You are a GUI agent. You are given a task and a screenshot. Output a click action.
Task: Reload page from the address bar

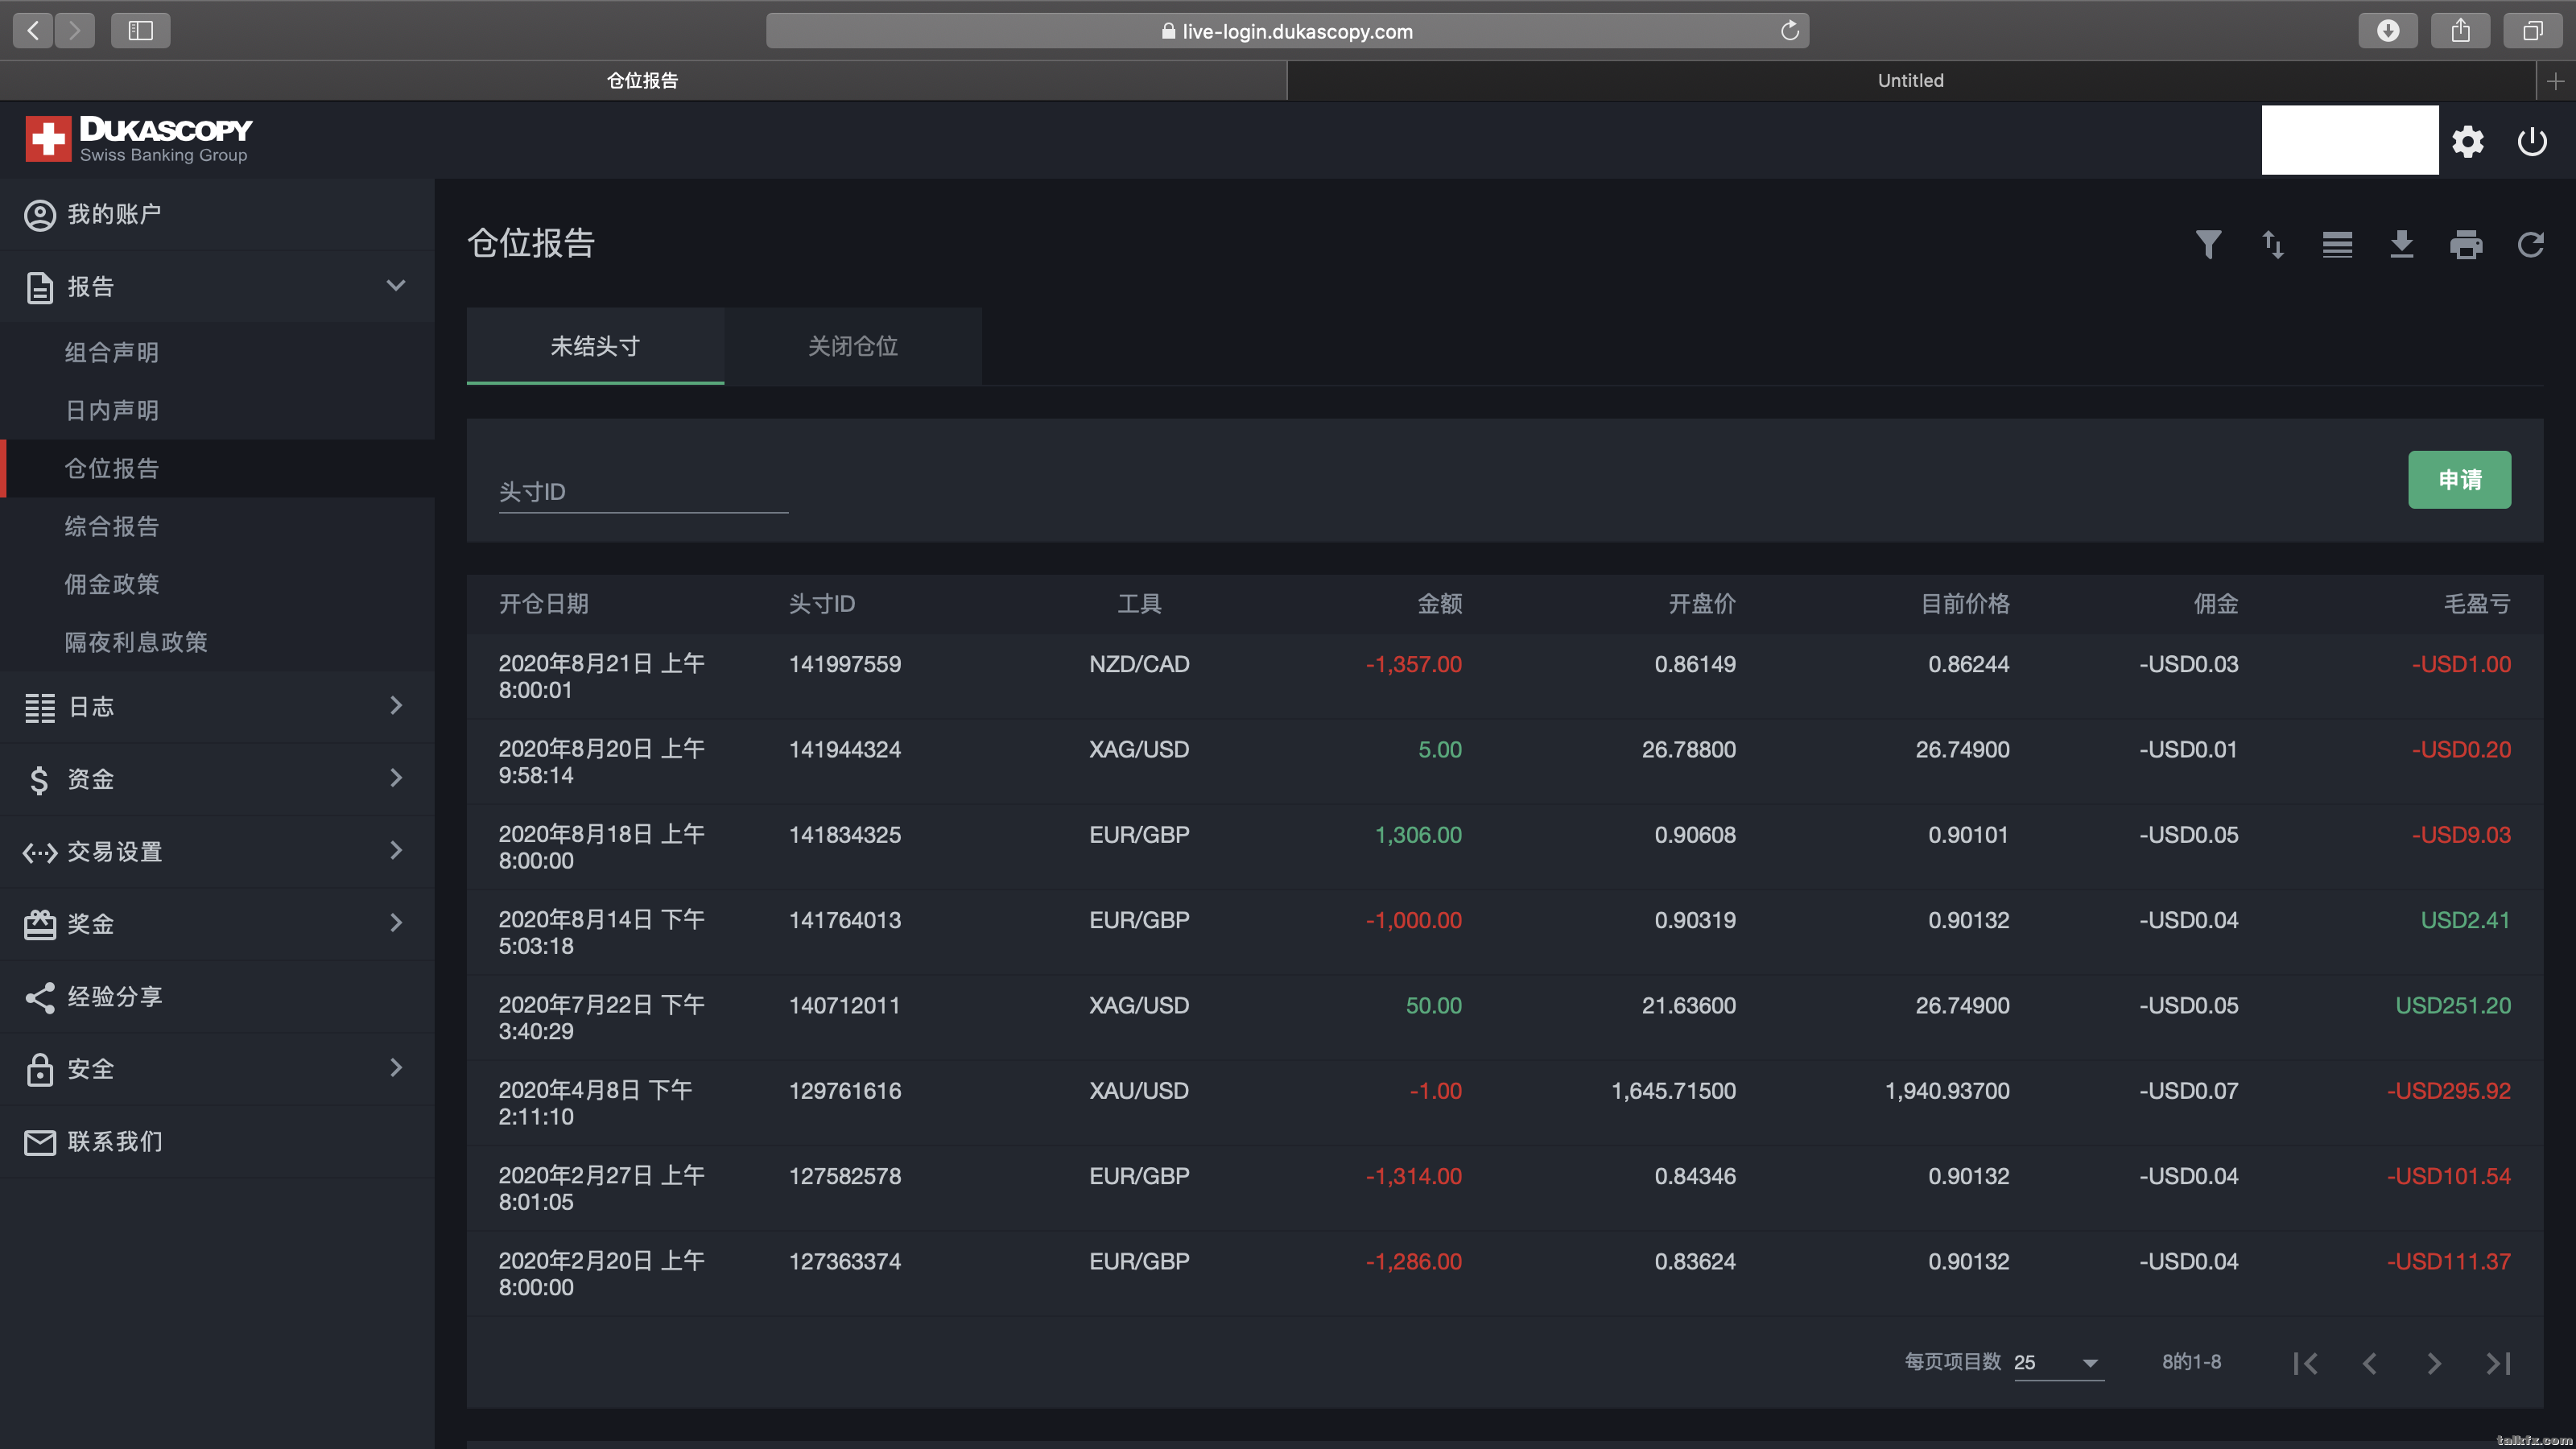coord(1789,31)
